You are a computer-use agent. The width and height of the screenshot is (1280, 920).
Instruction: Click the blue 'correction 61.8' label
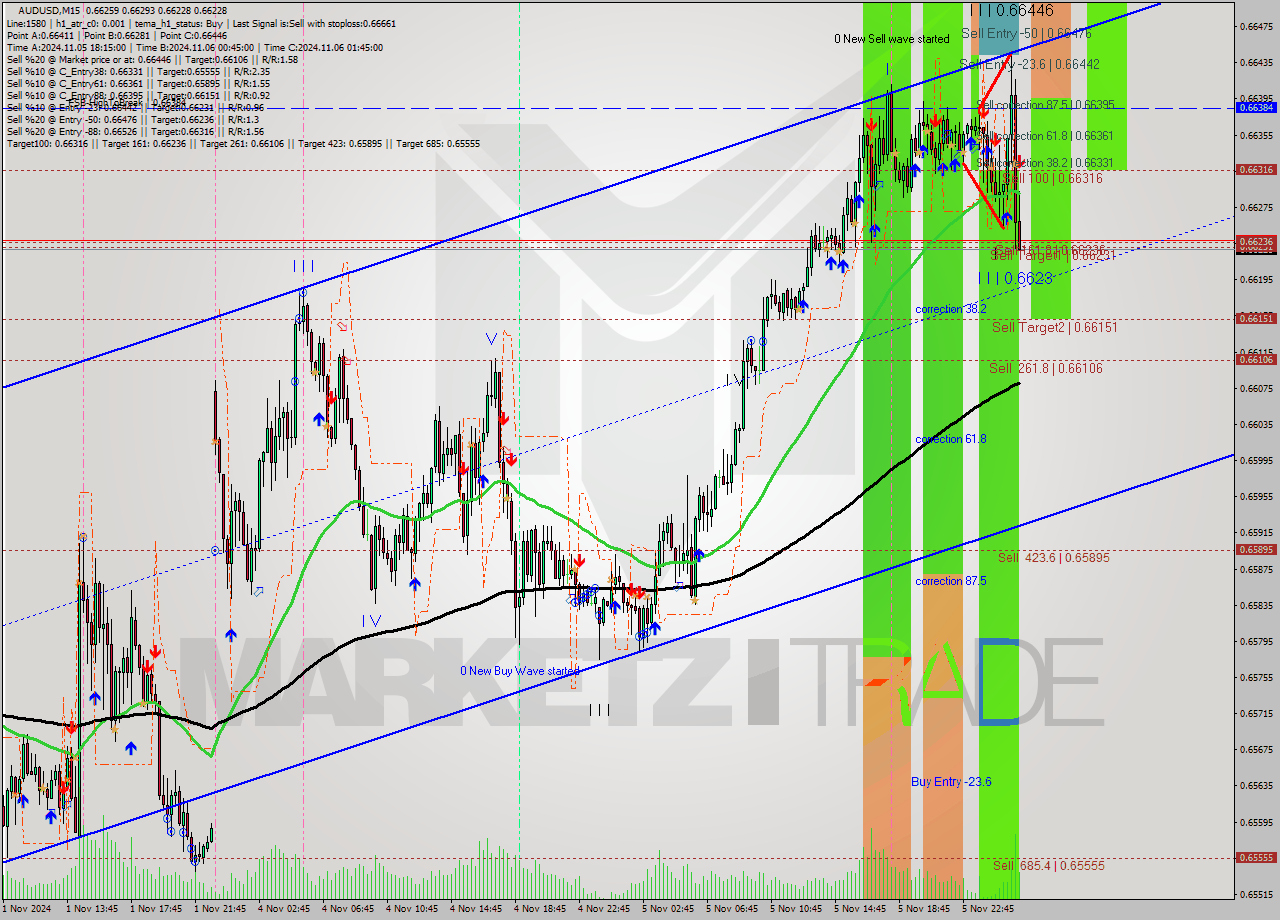tap(951, 439)
